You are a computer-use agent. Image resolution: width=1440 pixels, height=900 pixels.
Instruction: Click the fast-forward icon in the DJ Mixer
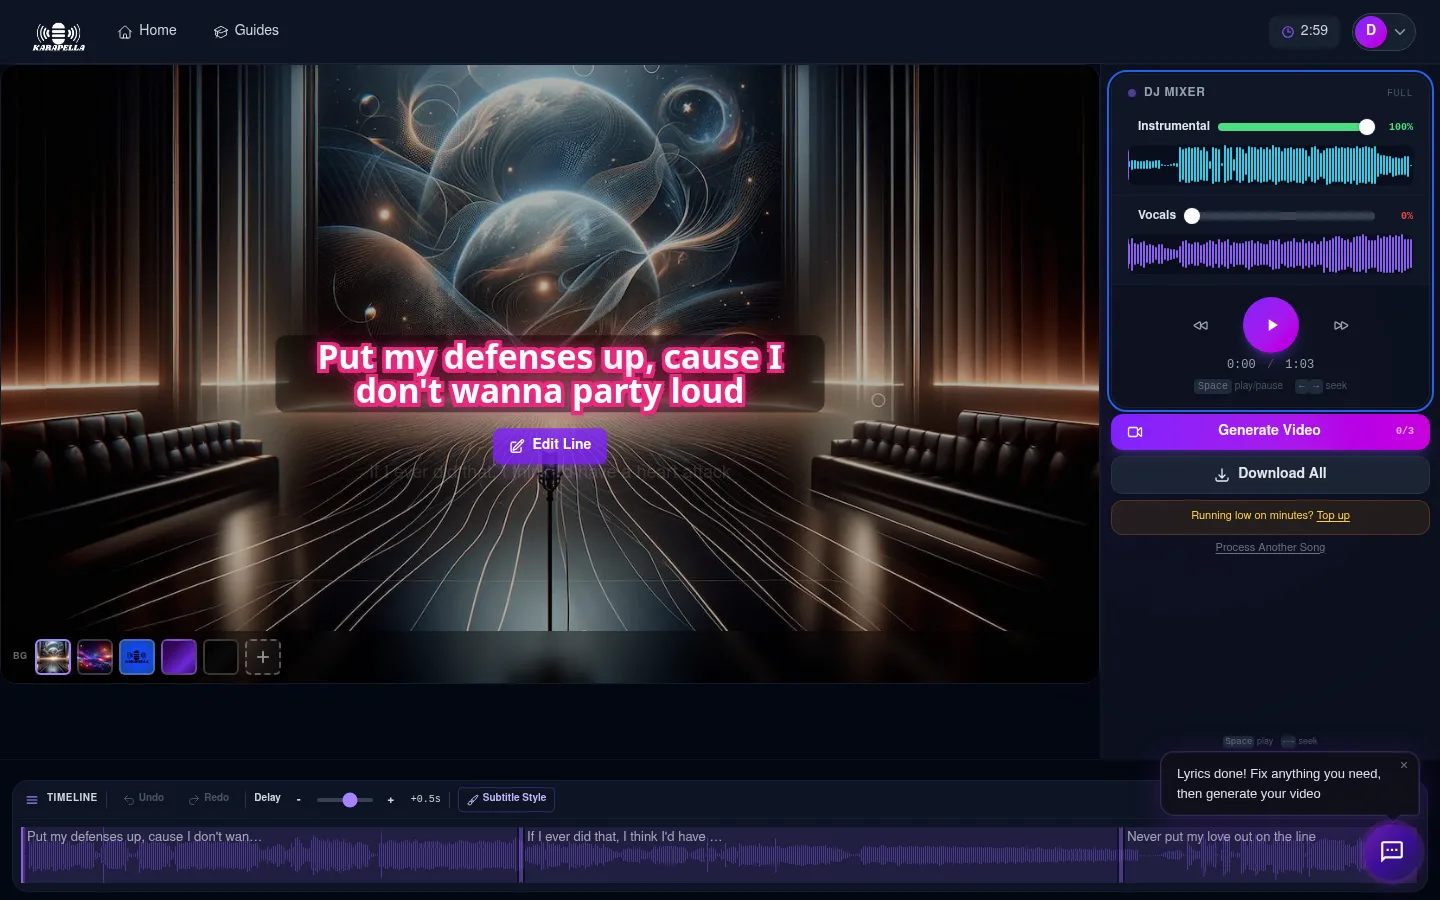(1341, 325)
